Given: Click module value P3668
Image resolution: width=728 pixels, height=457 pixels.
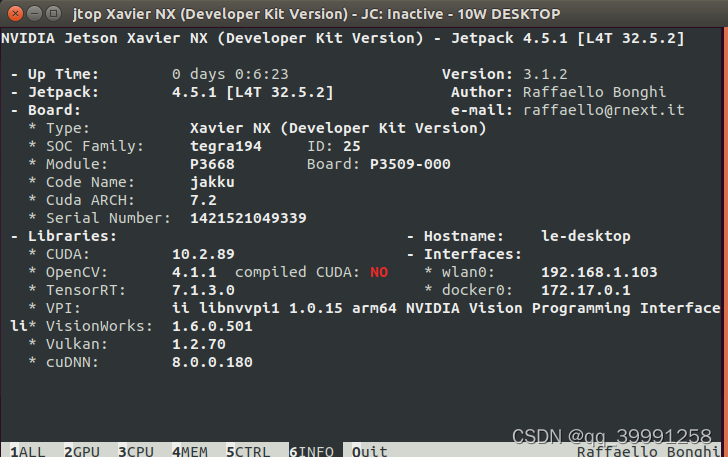Looking at the screenshot, I should click(212, 164).
